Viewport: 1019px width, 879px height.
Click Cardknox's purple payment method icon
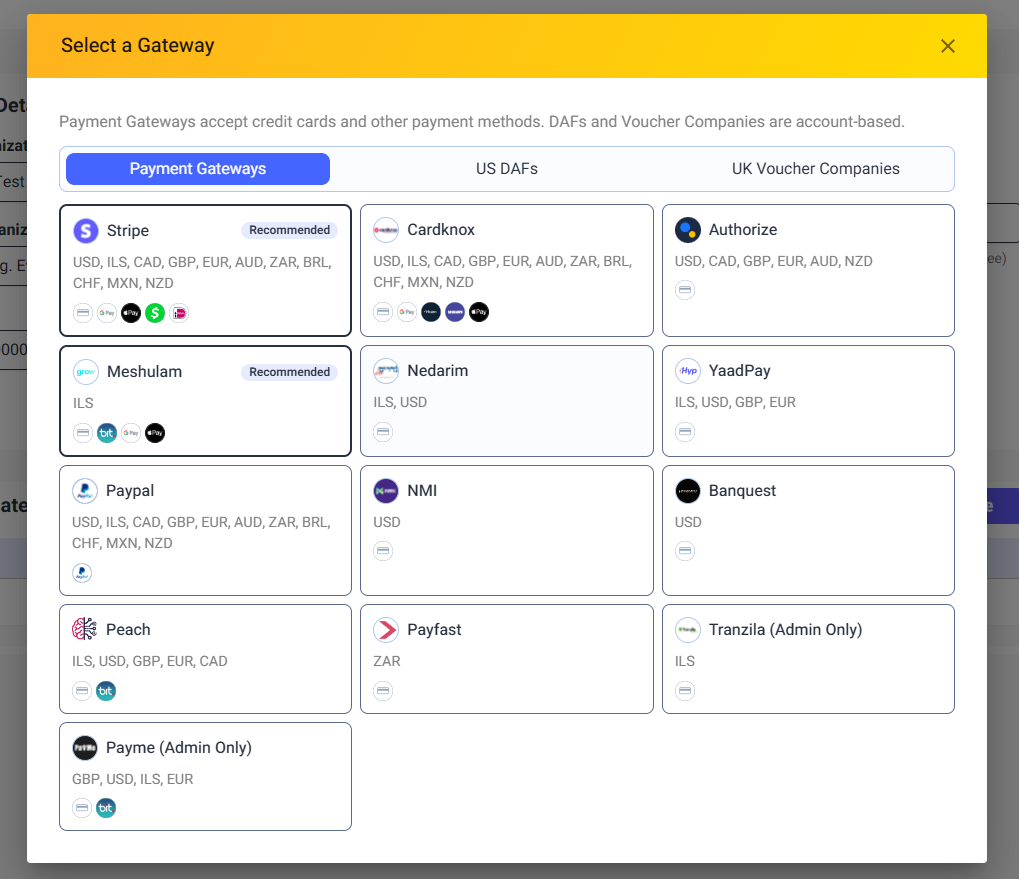pyautogui.click(x=455, y=312)
